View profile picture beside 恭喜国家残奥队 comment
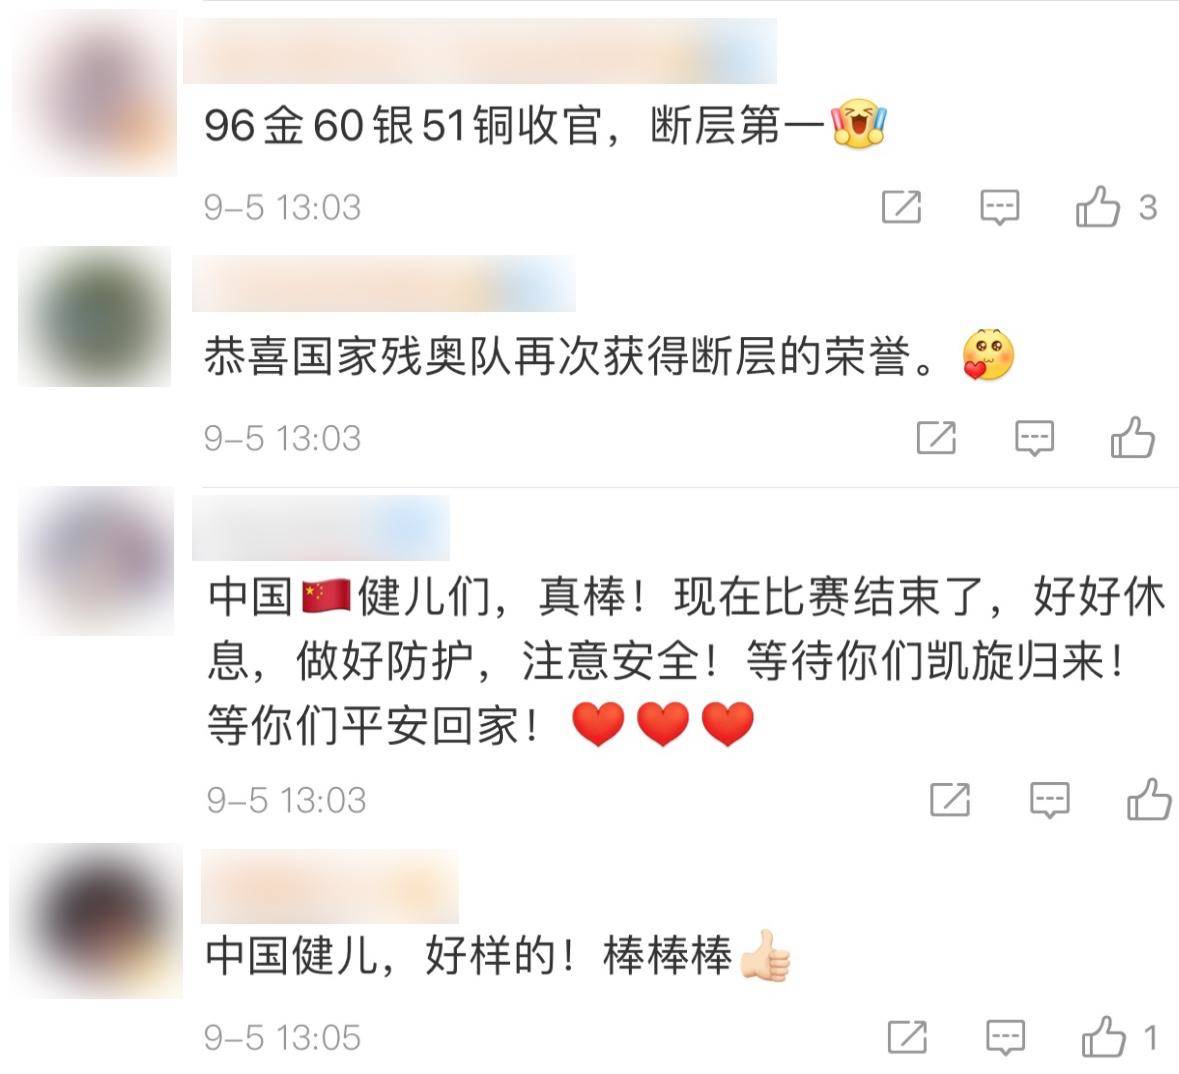The height and width of the screenshot is (1074, 1179). (95, 316)
